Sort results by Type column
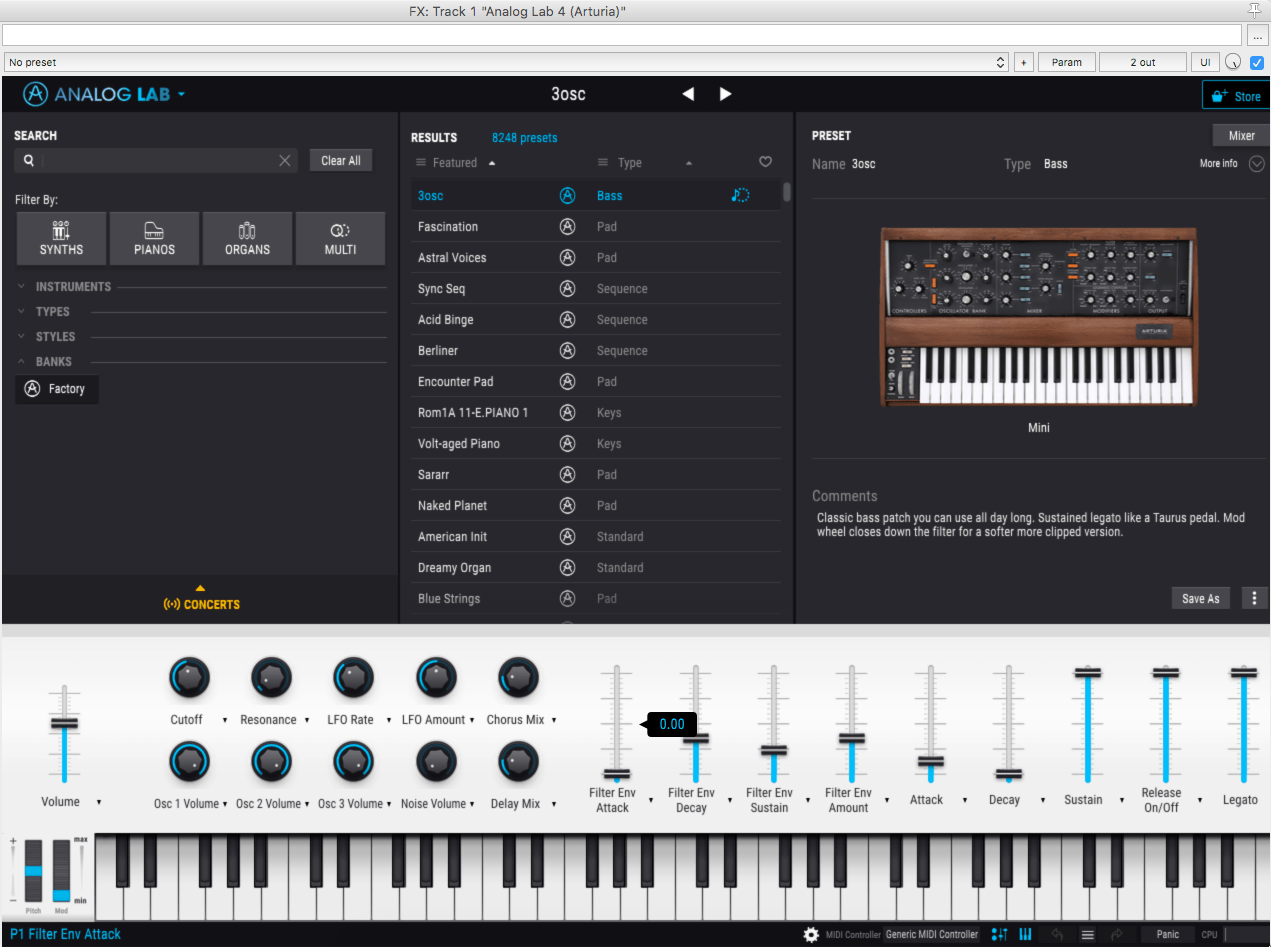Image resolution: width=1271 pixels, height=947 pixels. click(x=630, y=163)
